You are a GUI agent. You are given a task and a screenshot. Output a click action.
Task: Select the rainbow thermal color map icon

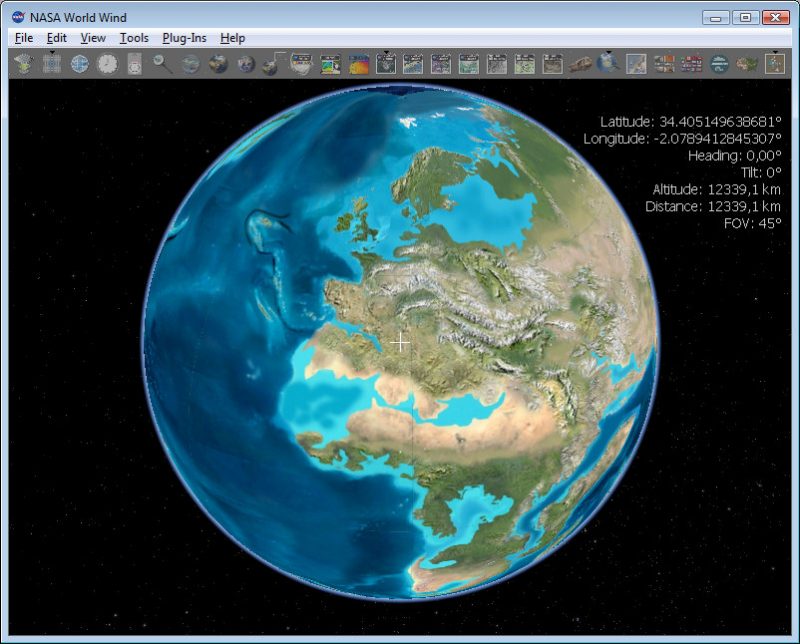click(359, 64)
